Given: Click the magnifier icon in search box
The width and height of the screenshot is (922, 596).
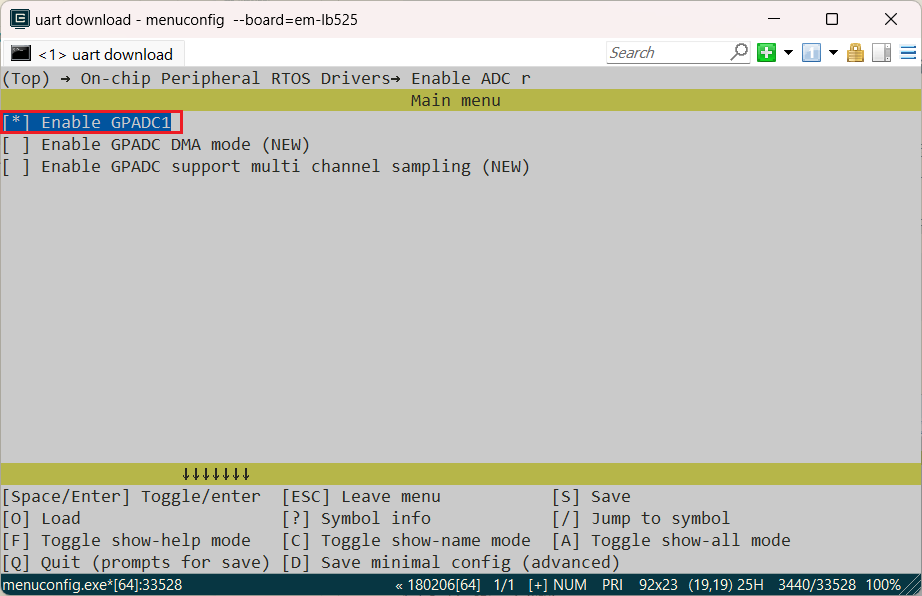Looking at the screenshot, I should [x=739, y=52].
